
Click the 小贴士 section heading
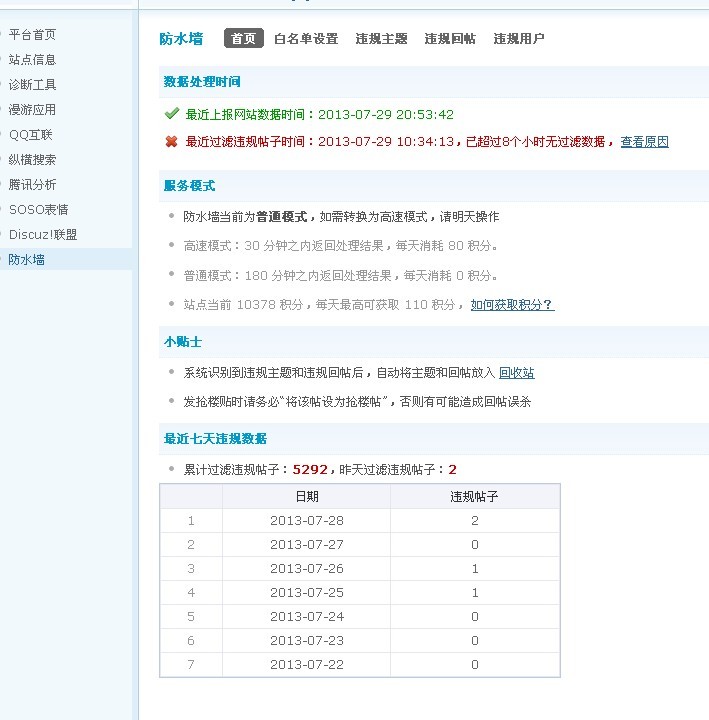tap(183, 342)
